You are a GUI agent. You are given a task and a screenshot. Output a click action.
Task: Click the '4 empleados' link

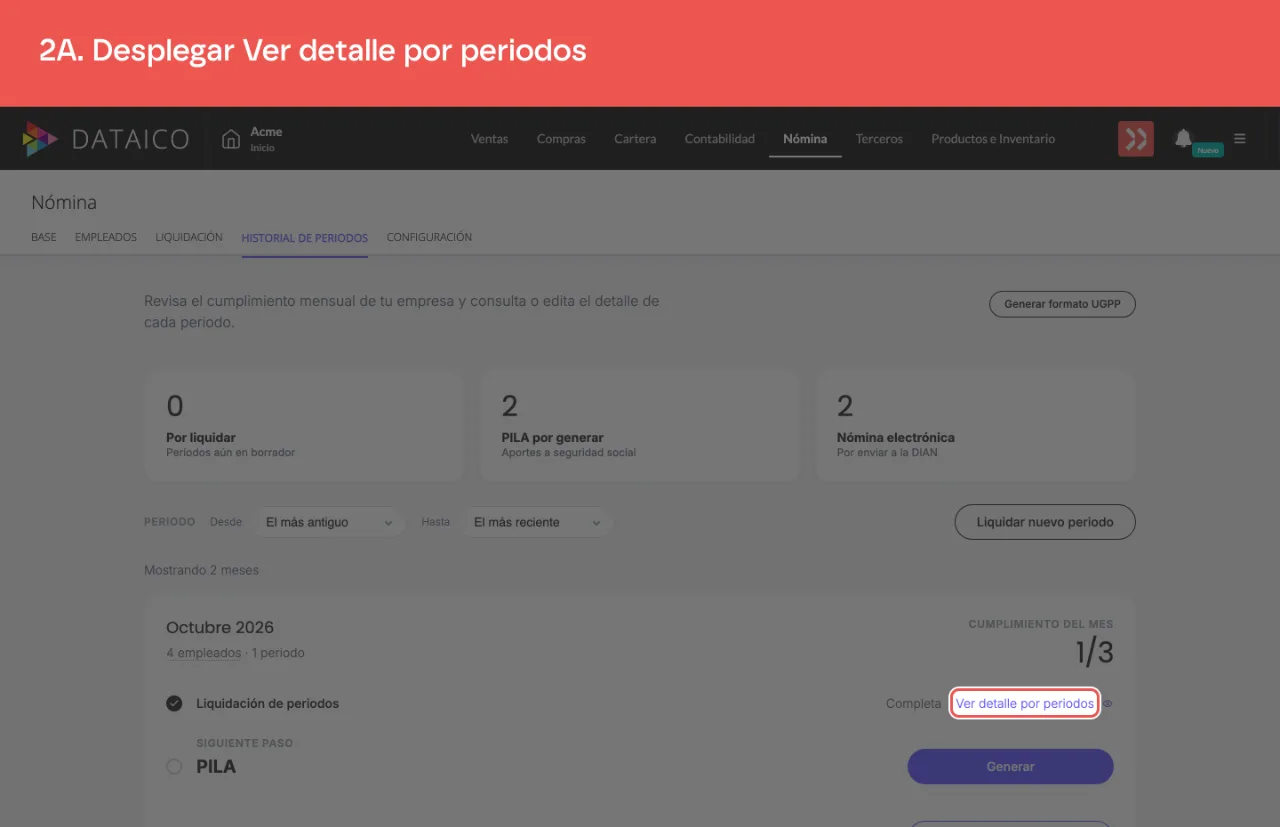[204, 653]
